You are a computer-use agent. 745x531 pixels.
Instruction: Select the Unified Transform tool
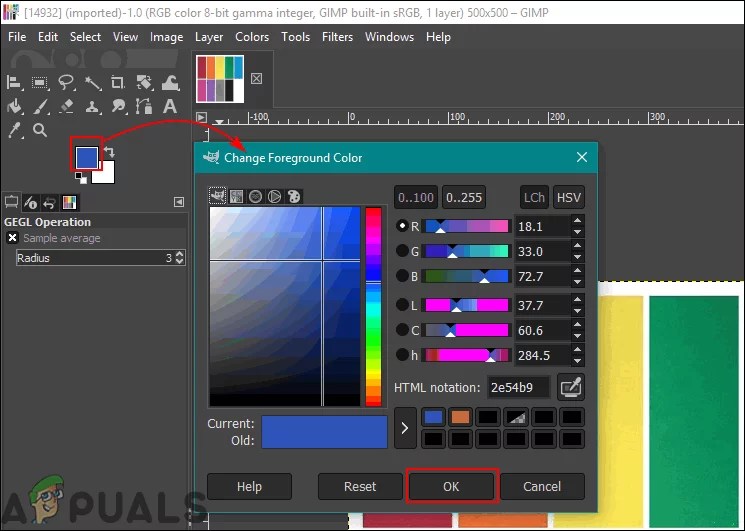point(144,83)
